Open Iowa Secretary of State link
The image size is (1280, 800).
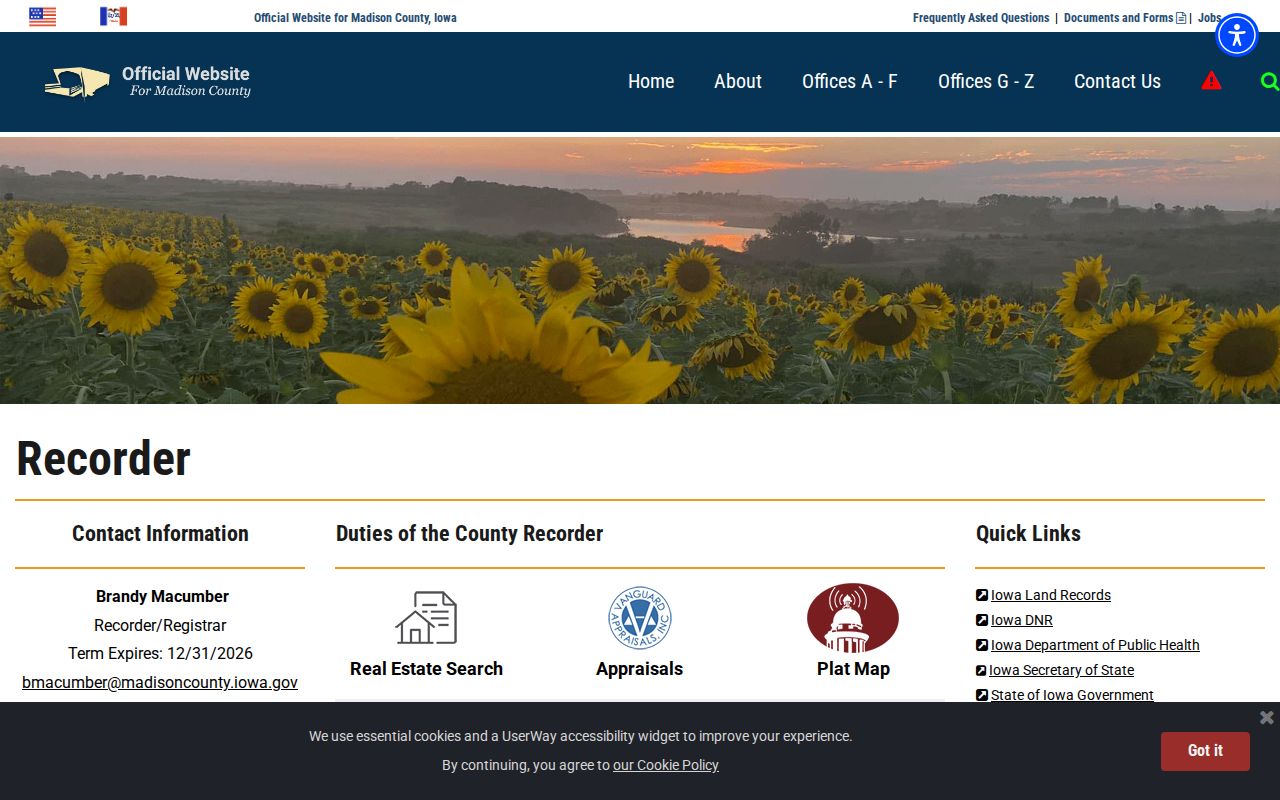point(1061,670)
